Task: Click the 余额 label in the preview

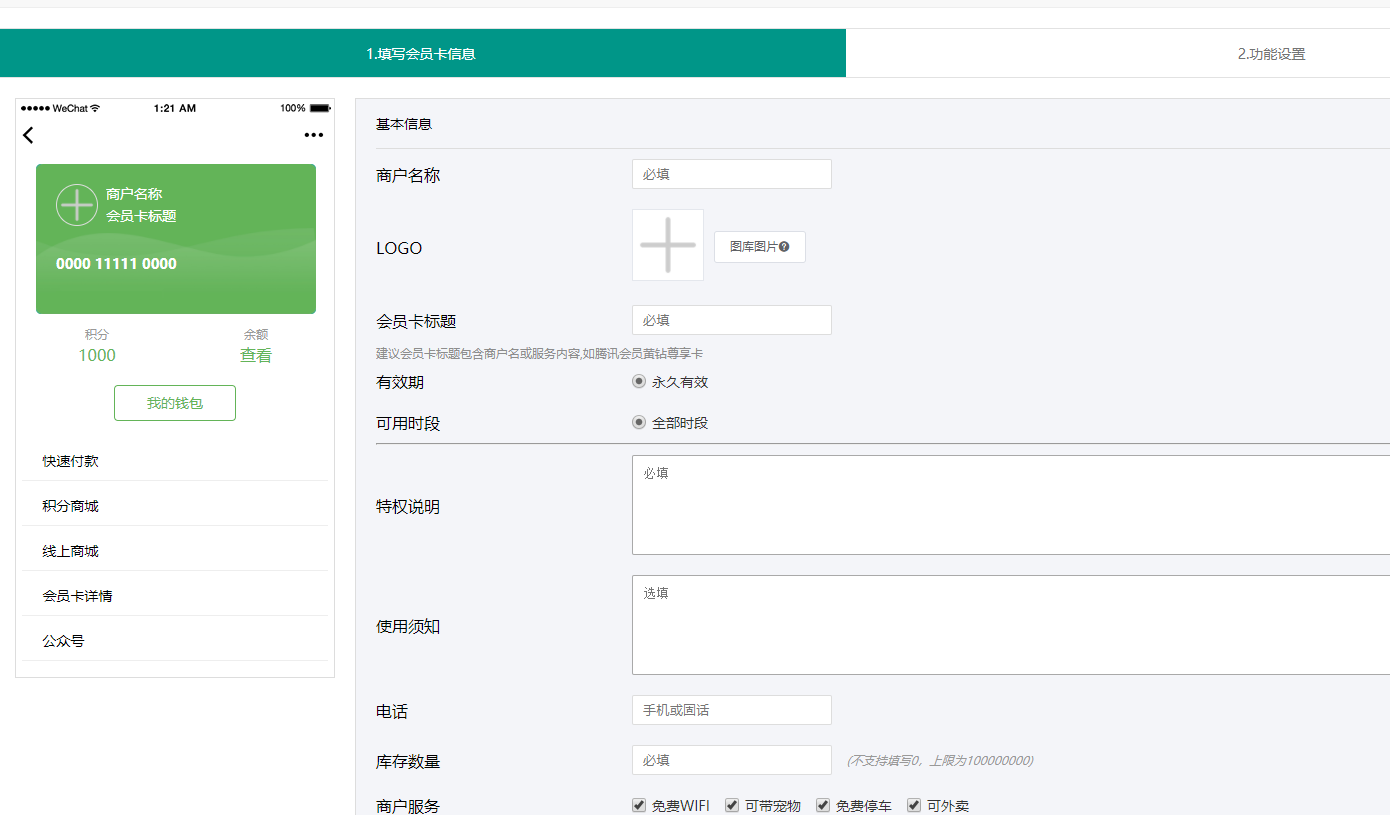Action: click(x=256, y=335)
